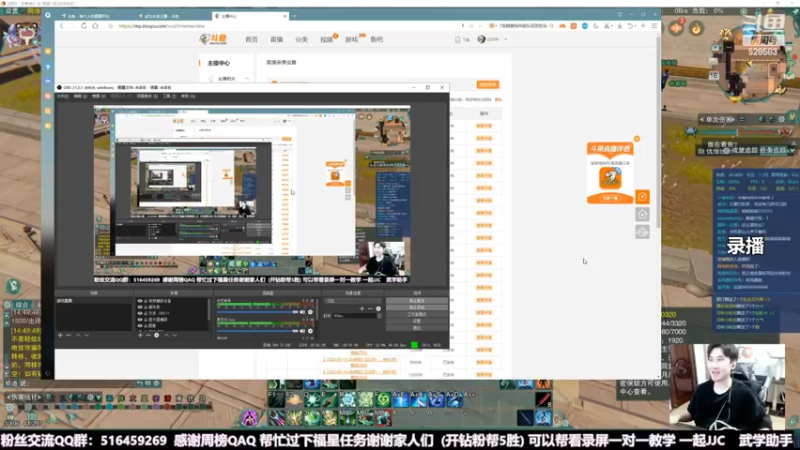Move source up in OBS Sources panel
Screen dimensions: 800x450
166,335
